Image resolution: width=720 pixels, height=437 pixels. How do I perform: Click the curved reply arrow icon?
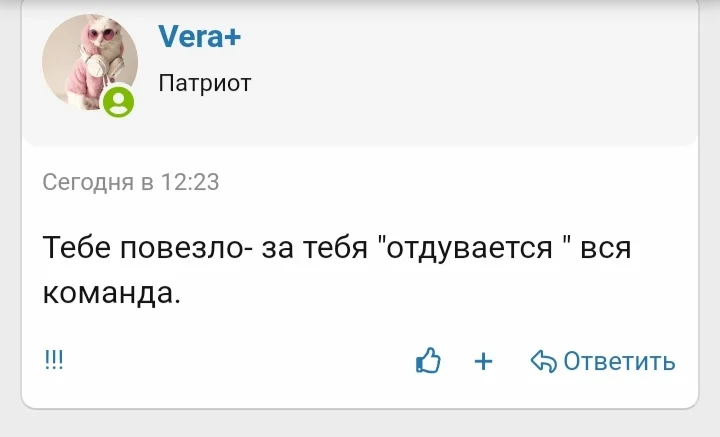[x=543, y=361]
